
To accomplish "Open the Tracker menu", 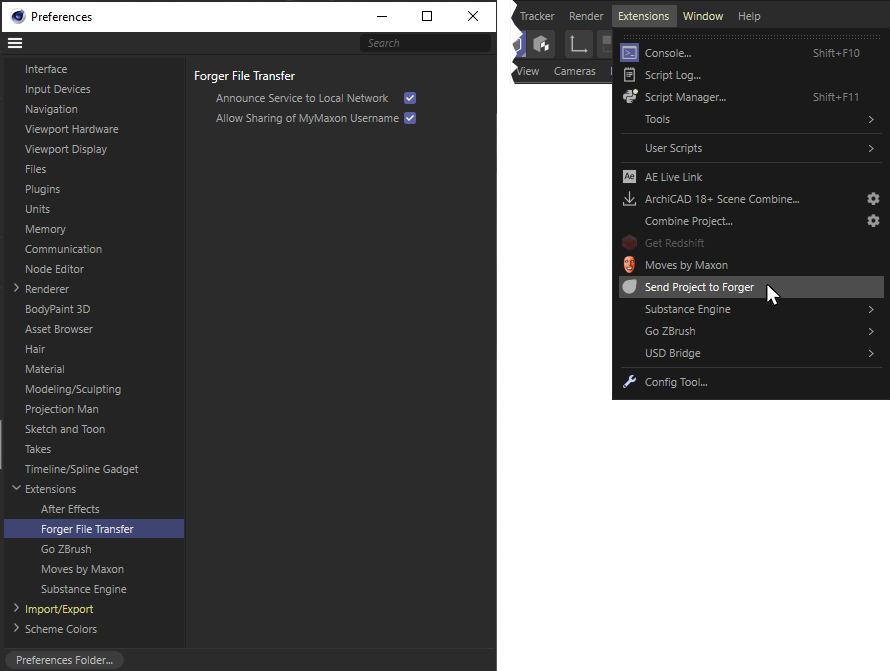I will tap(537, 16).
